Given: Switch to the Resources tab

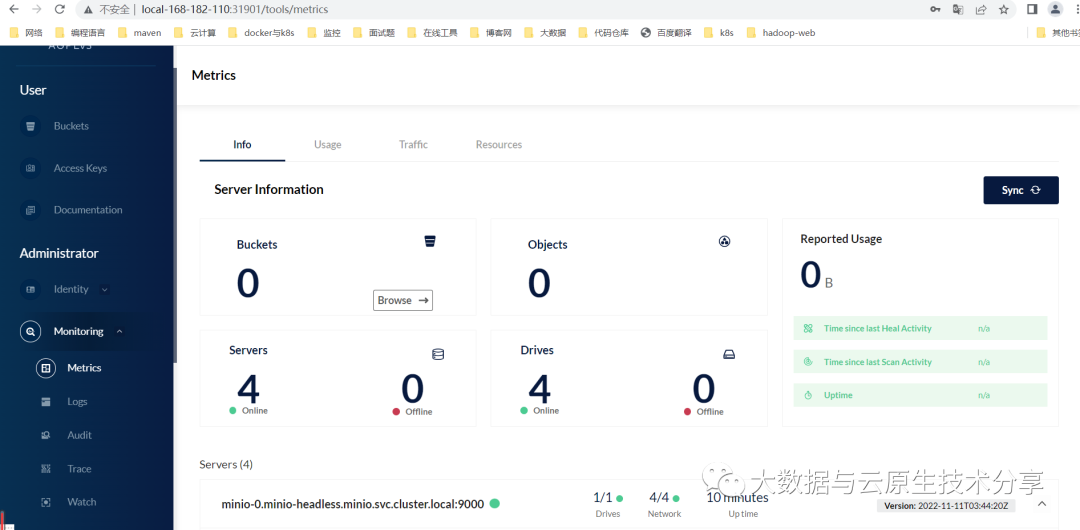Looking at the screenshot, I should click(x=499, y=145).
